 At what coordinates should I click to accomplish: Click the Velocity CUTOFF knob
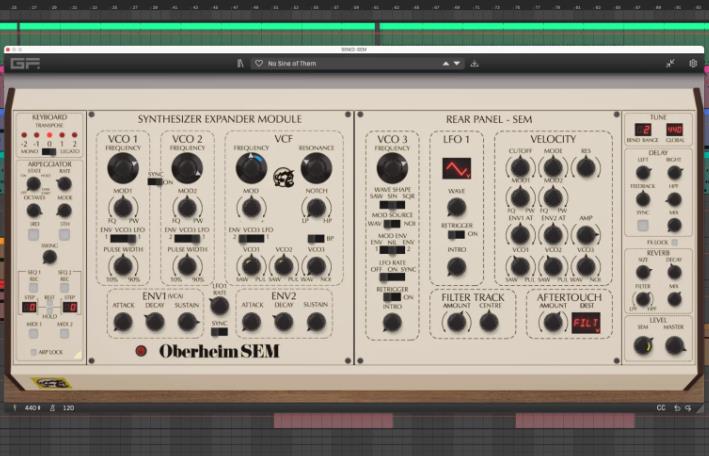point(520,167)
